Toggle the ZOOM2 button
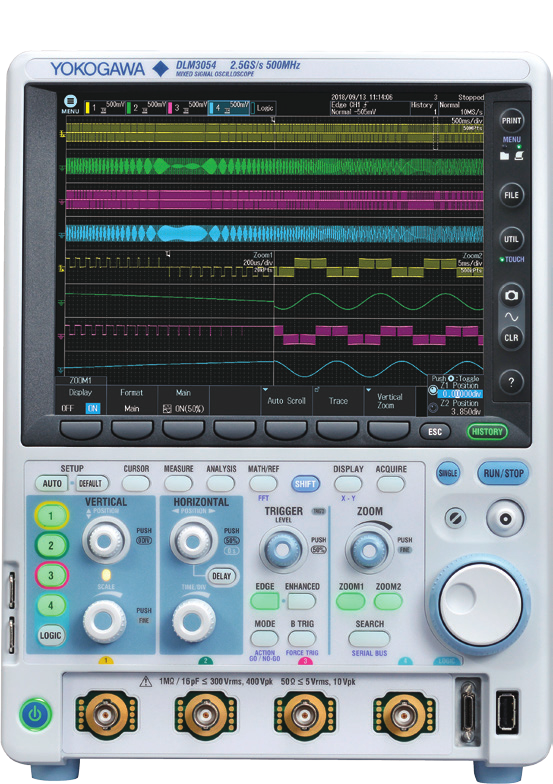 click(x=388, y=602)
